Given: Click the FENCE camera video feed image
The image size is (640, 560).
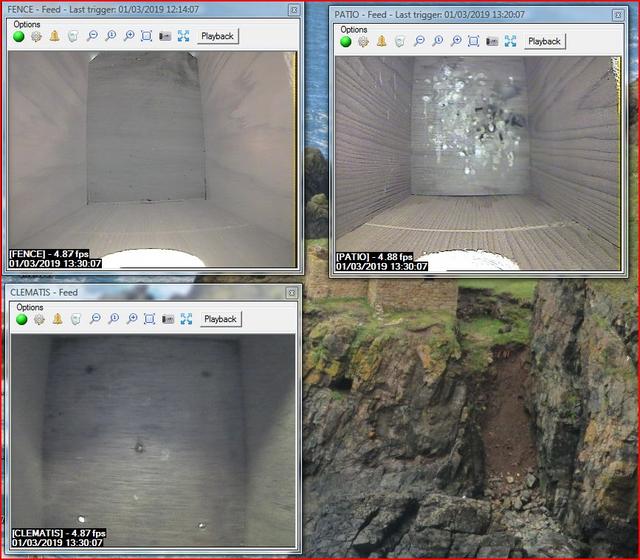Looking at the screenshot, I should (x=152, y=160).
